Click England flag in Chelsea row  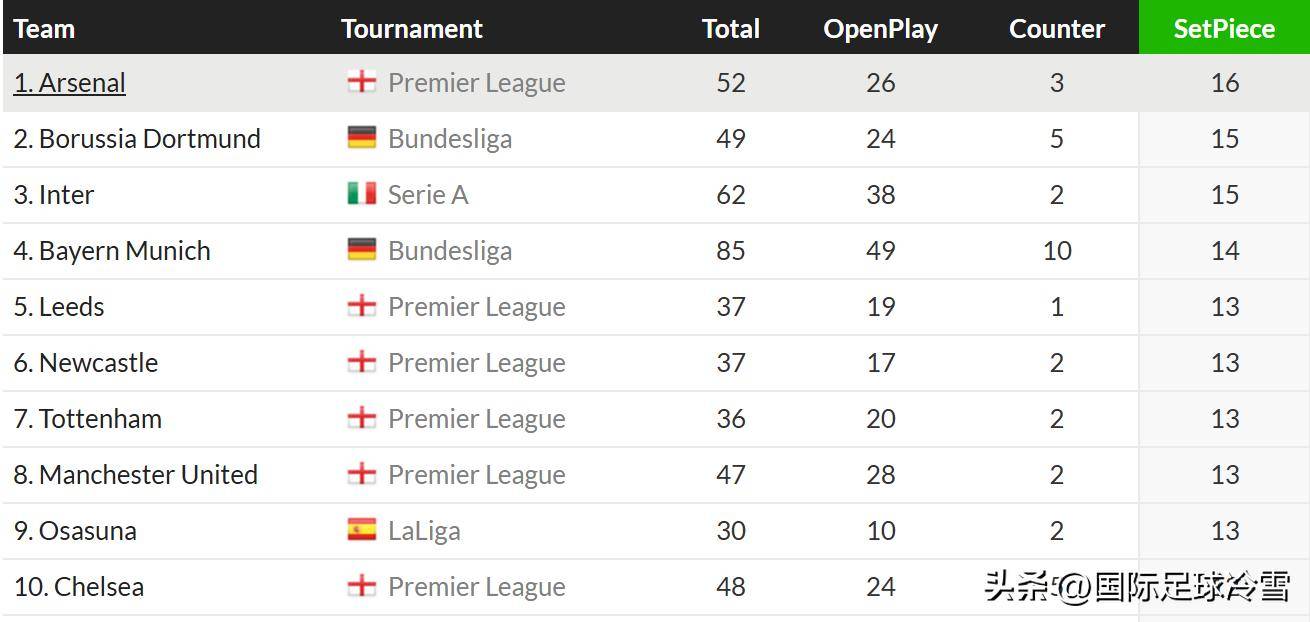(361, 586)
